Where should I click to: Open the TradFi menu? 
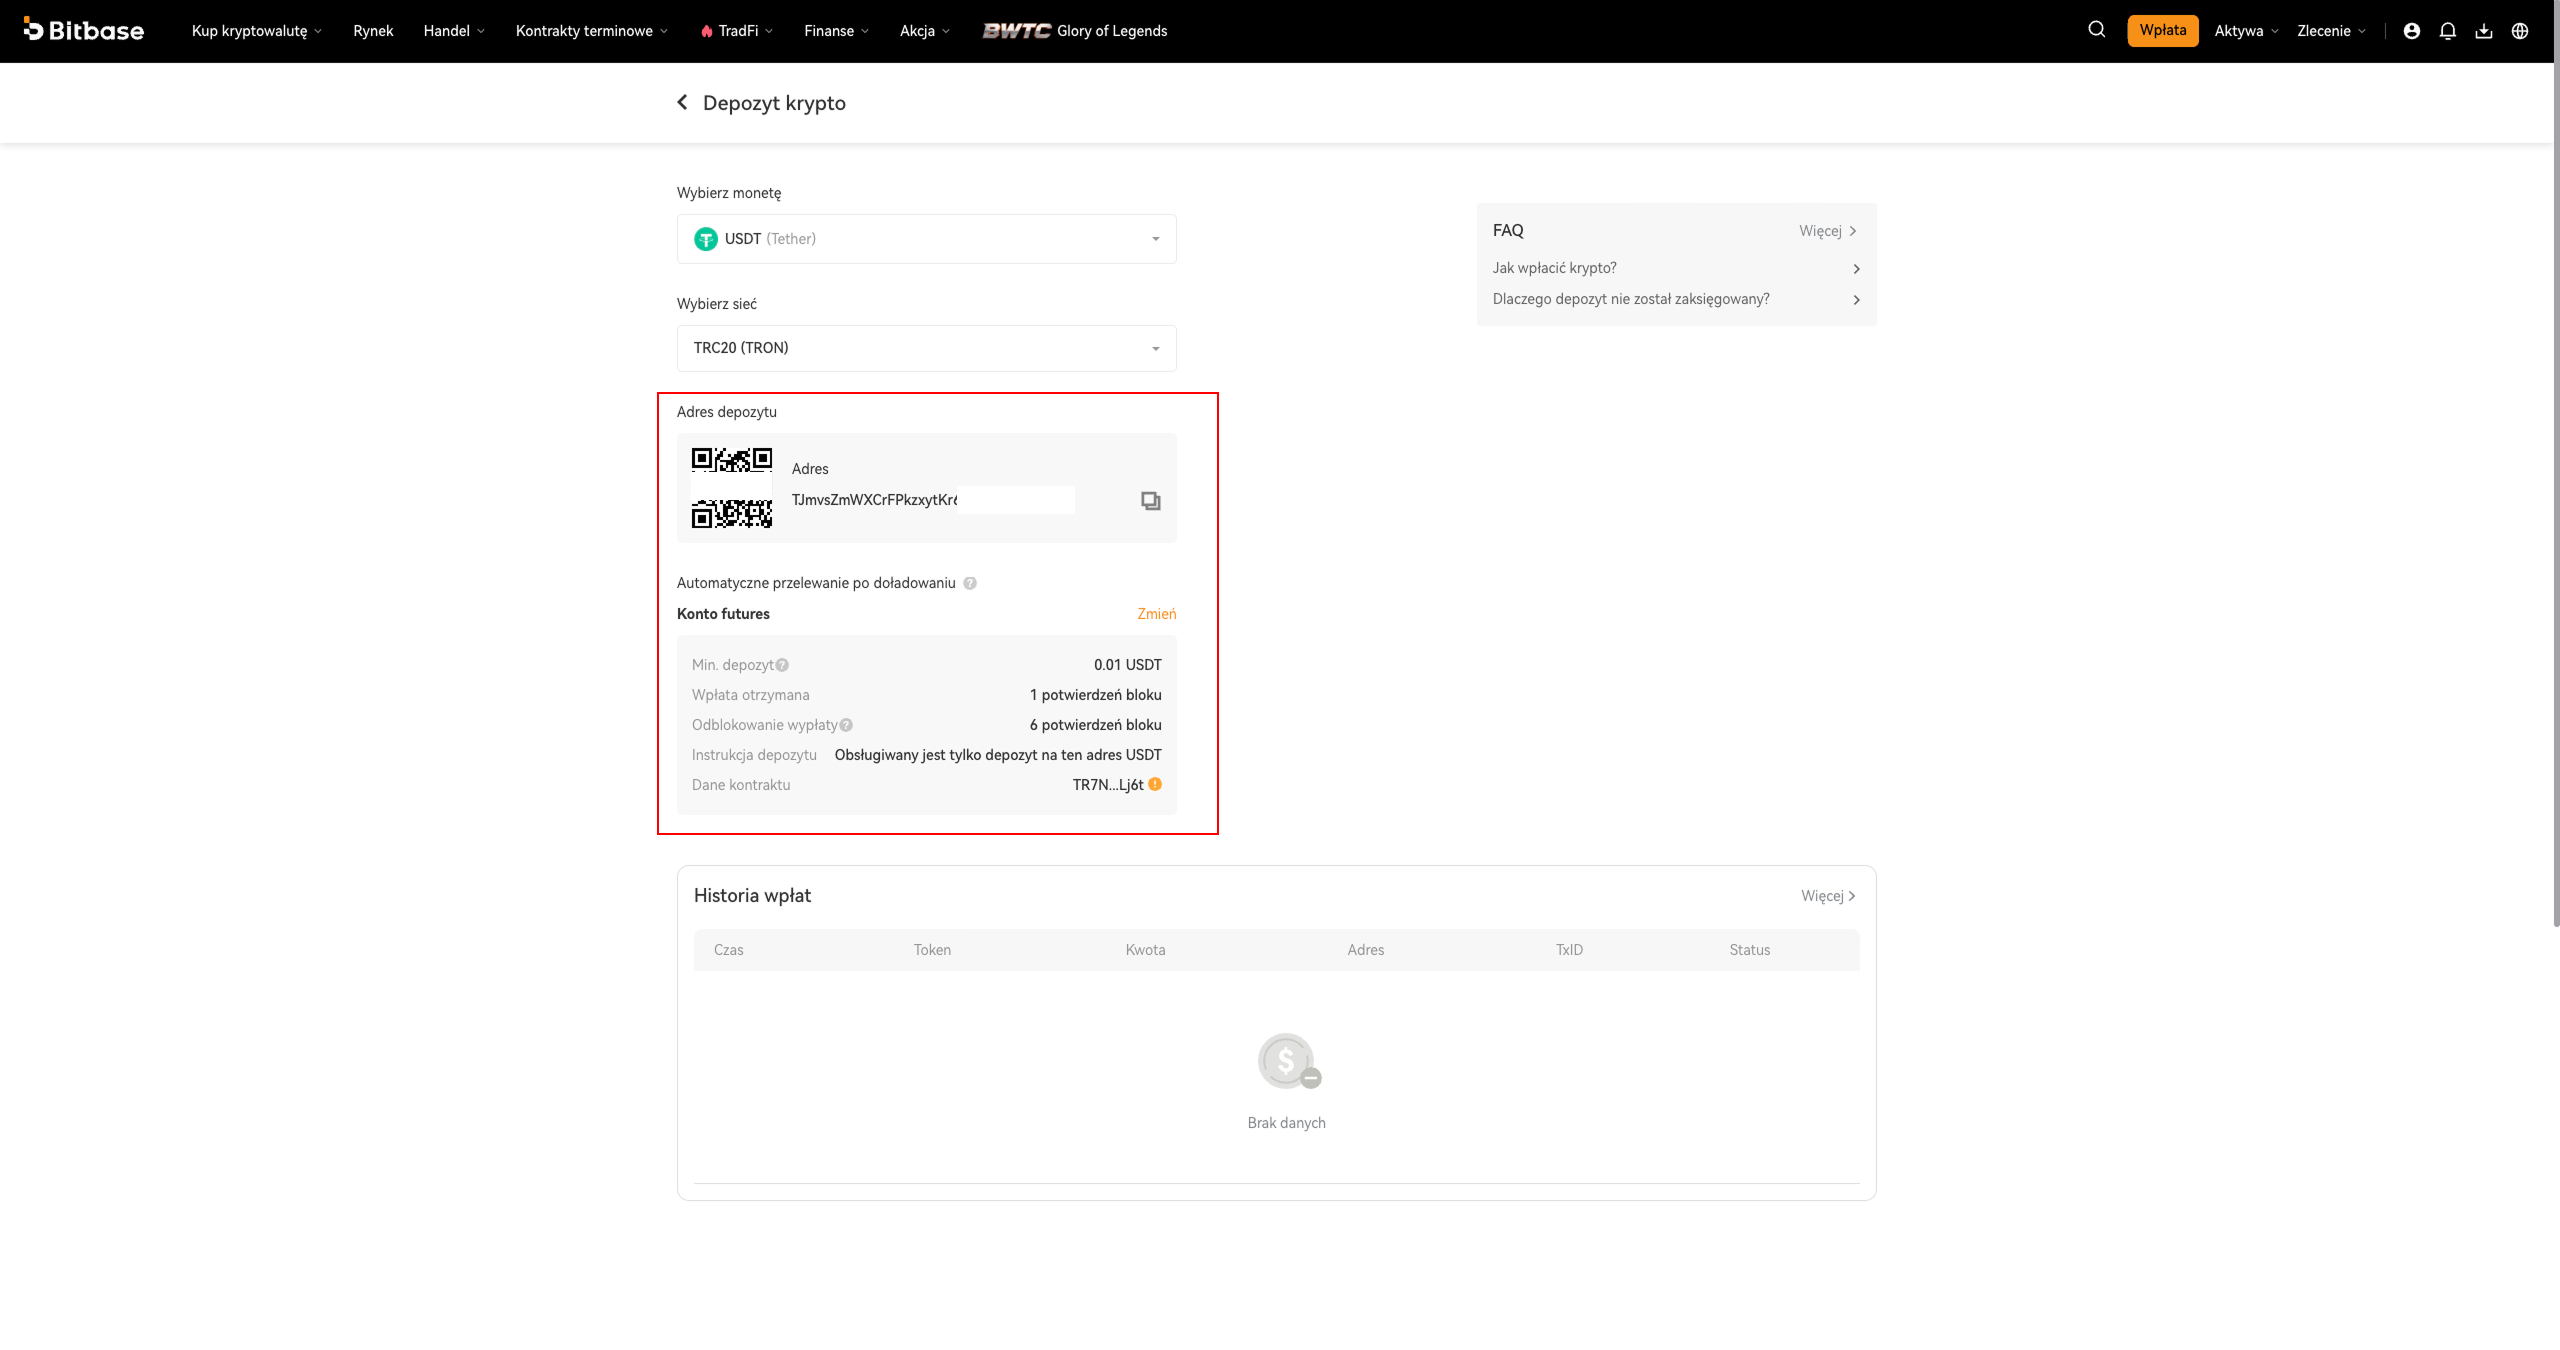[x=738, y=31]
